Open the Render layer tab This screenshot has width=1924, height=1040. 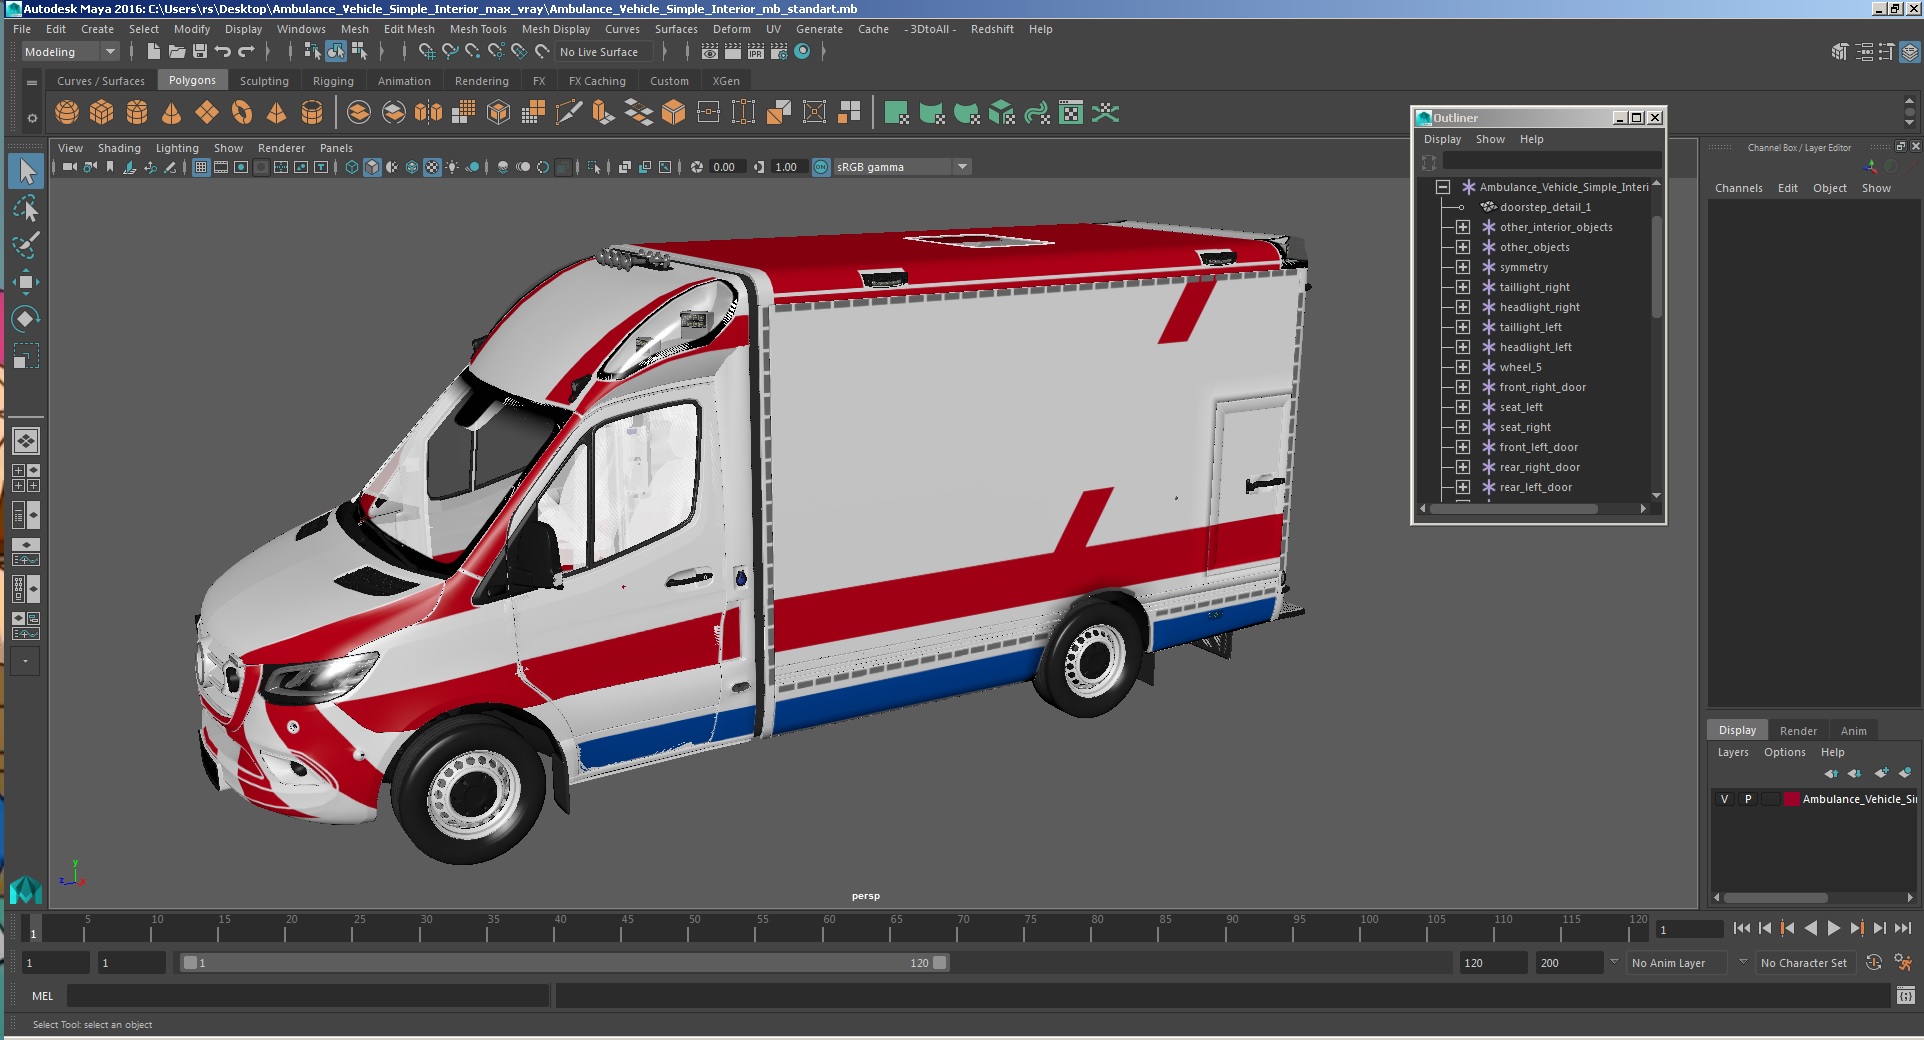click(x=1798, y=730)
